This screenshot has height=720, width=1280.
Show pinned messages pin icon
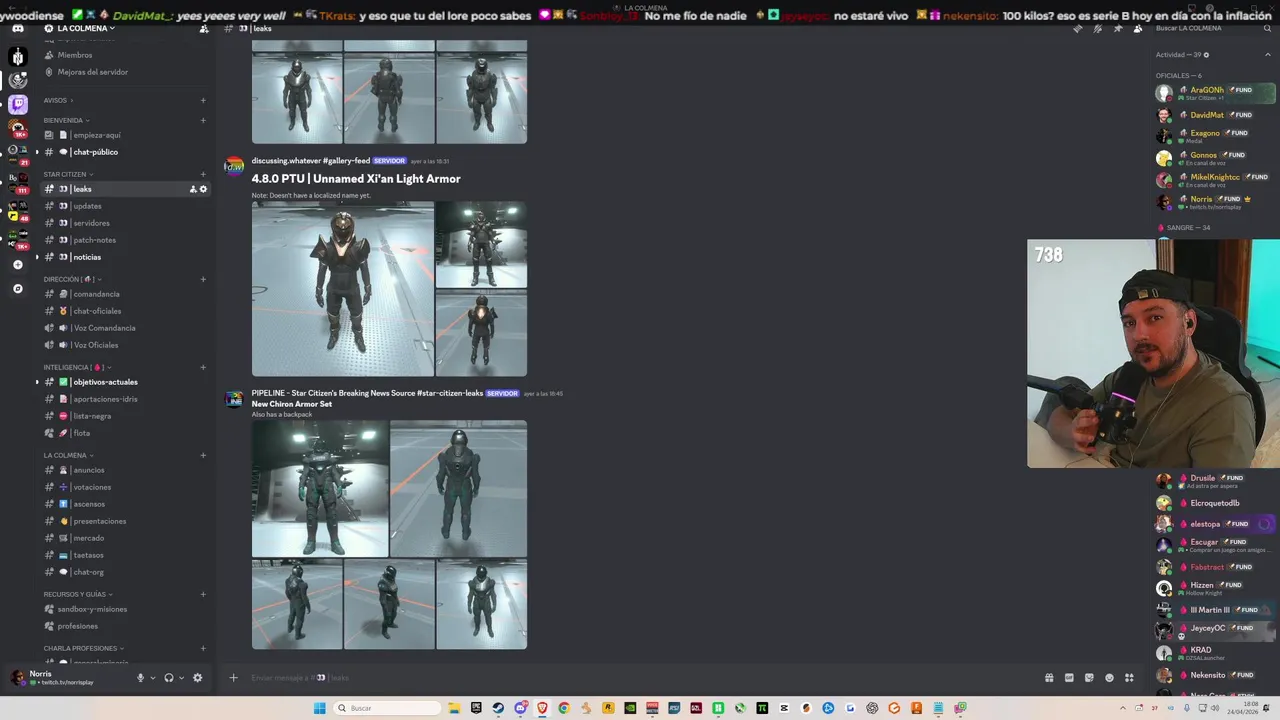pyautogui.click(x=1118, y=28)
